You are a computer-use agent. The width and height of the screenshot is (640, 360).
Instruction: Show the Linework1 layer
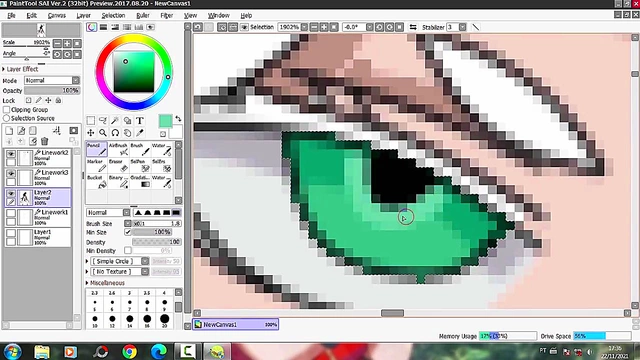(11, 213)
